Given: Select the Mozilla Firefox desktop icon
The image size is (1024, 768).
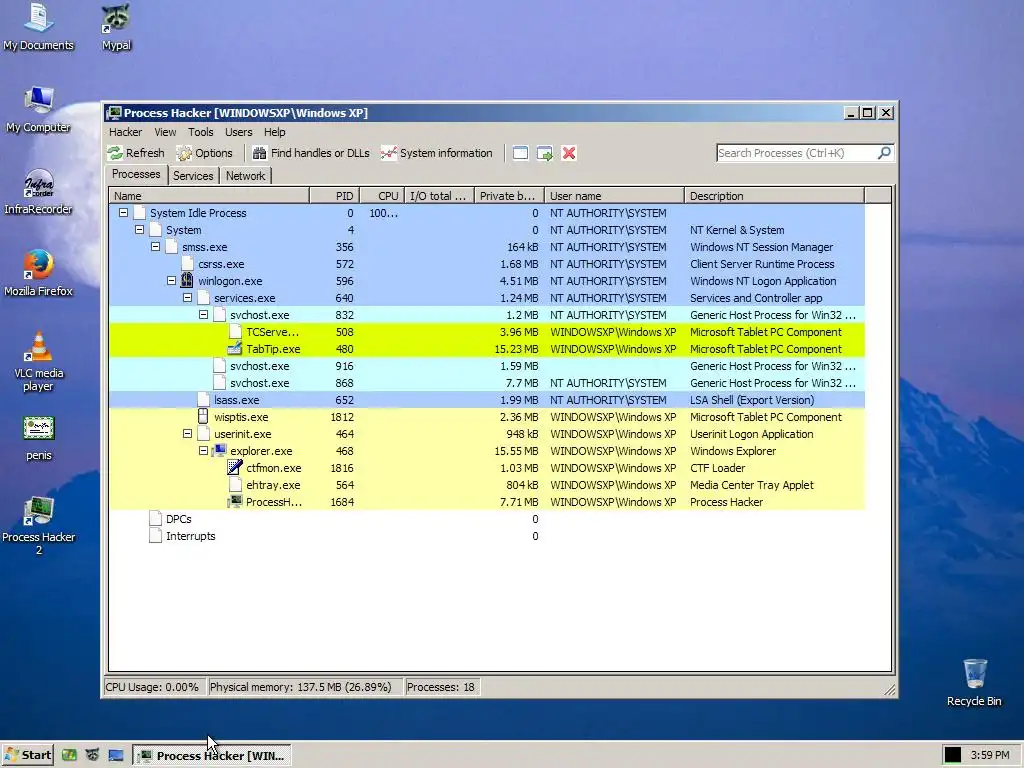Looking at the screenshot, I should (x=39, y=274).
